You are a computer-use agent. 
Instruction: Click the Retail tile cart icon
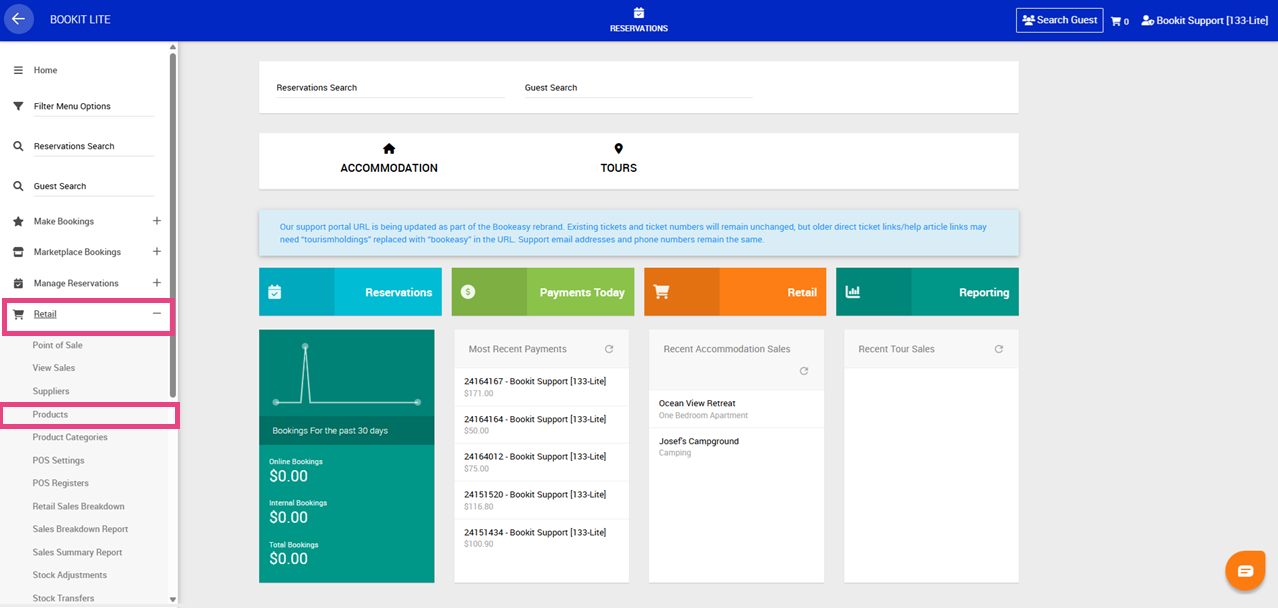(x=661, y=292)
